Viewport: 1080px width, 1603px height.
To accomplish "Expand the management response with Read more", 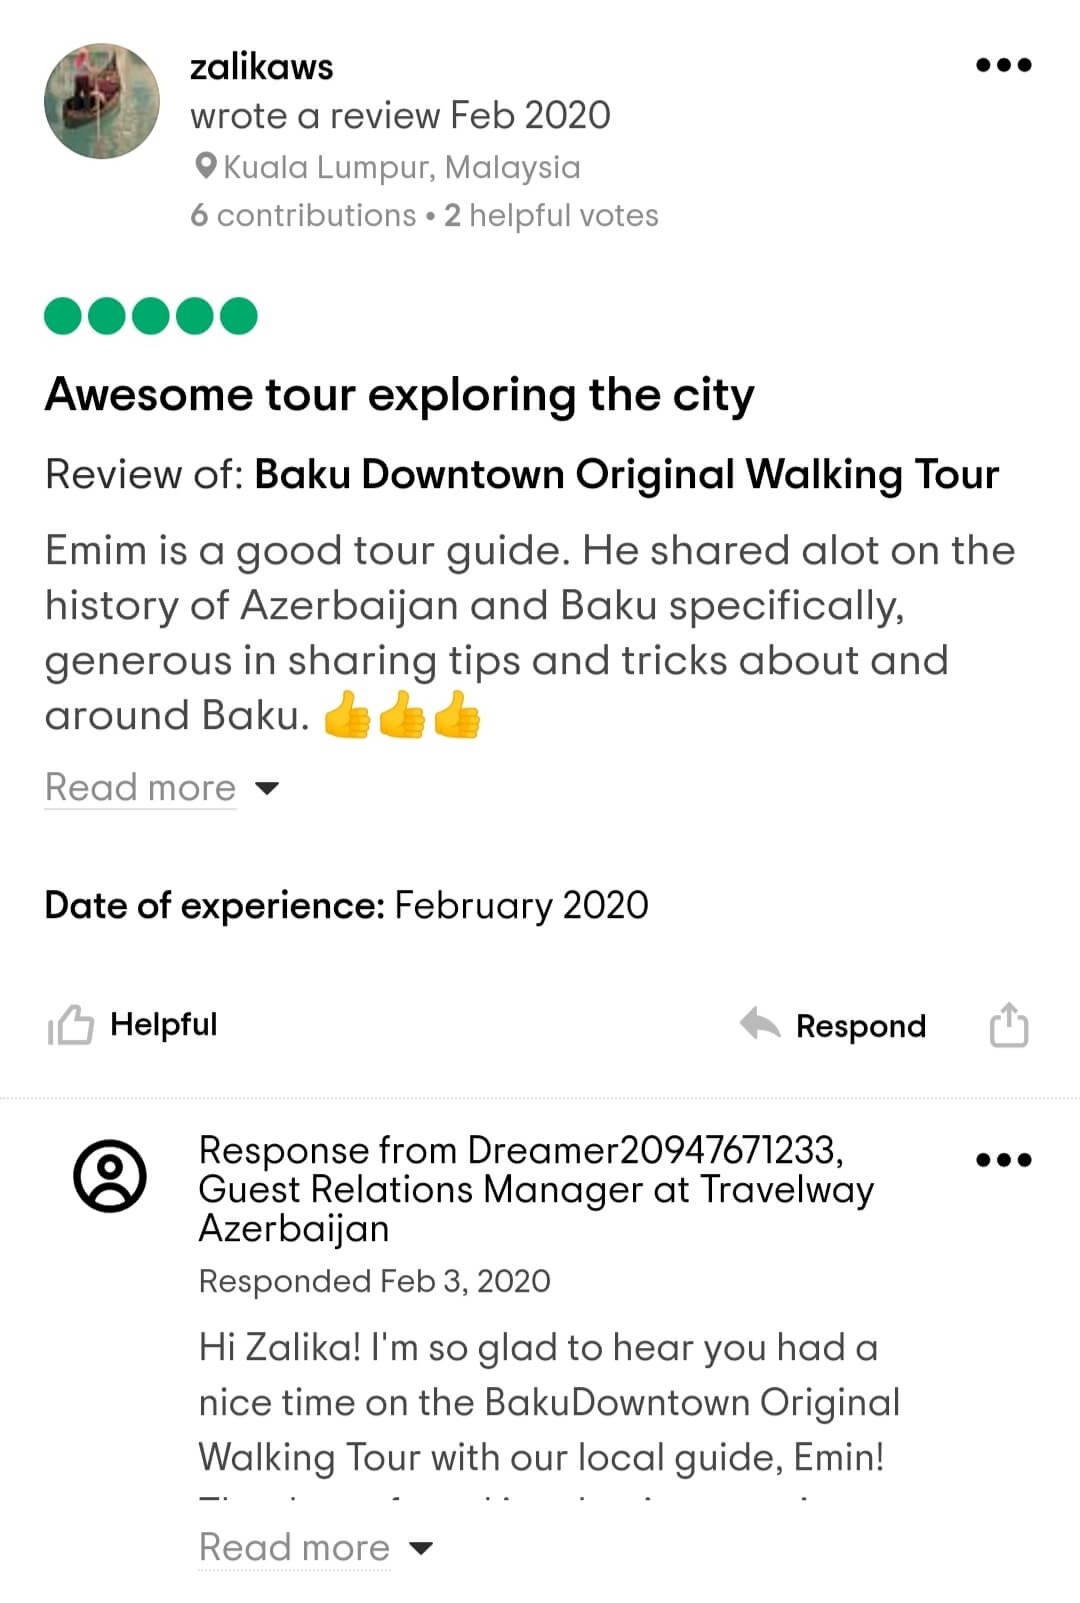I will pos(294,1547).
